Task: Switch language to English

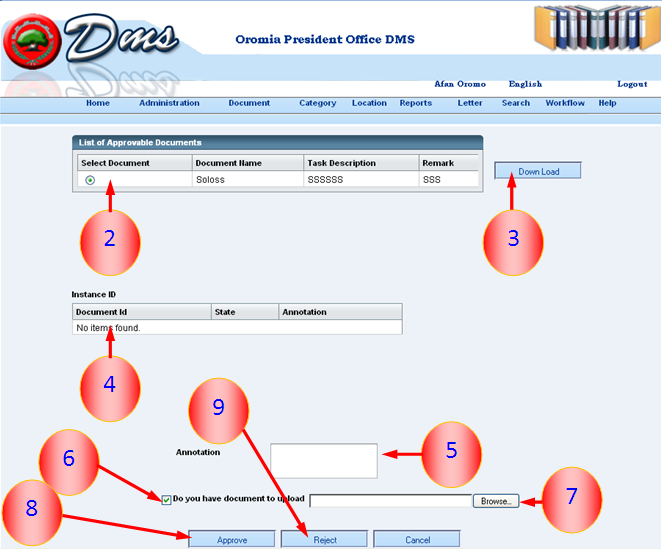Action: pos(525,84)
